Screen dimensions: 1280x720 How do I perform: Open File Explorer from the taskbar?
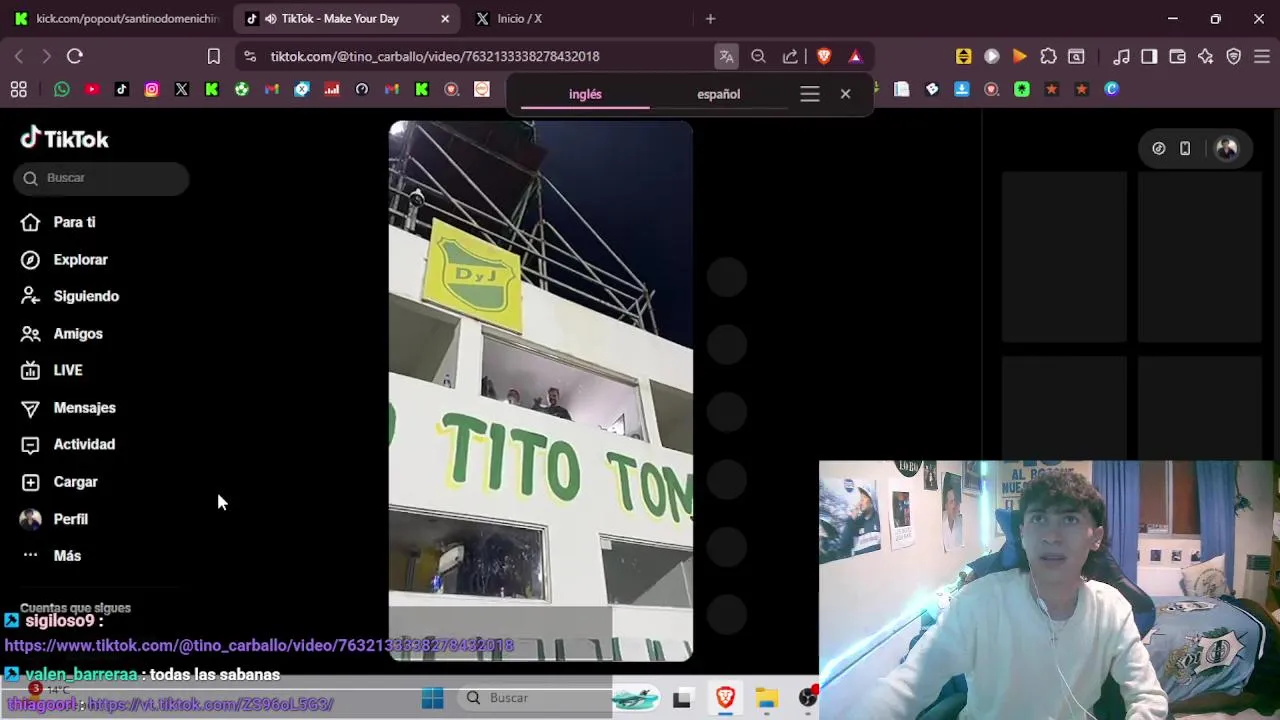point(767,697)
